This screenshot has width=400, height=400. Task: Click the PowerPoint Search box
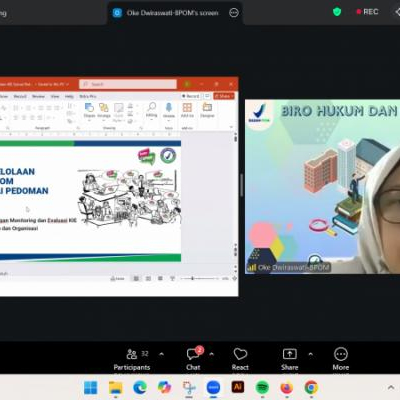(128, 84)
